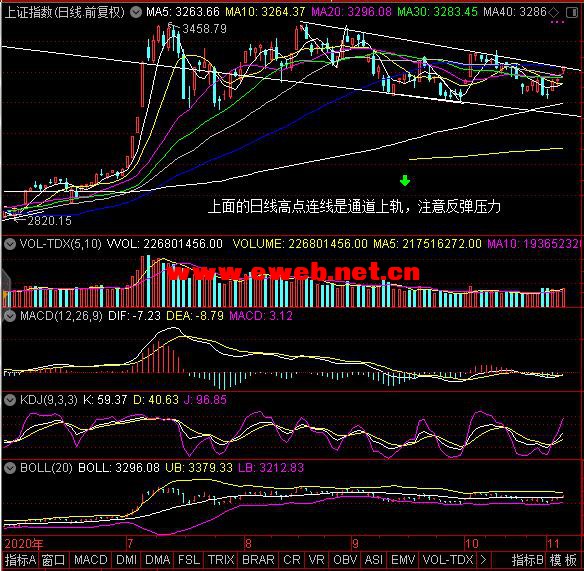
Task: Click the VOLUME: 226801456.00 value
Action: (300, 244)
